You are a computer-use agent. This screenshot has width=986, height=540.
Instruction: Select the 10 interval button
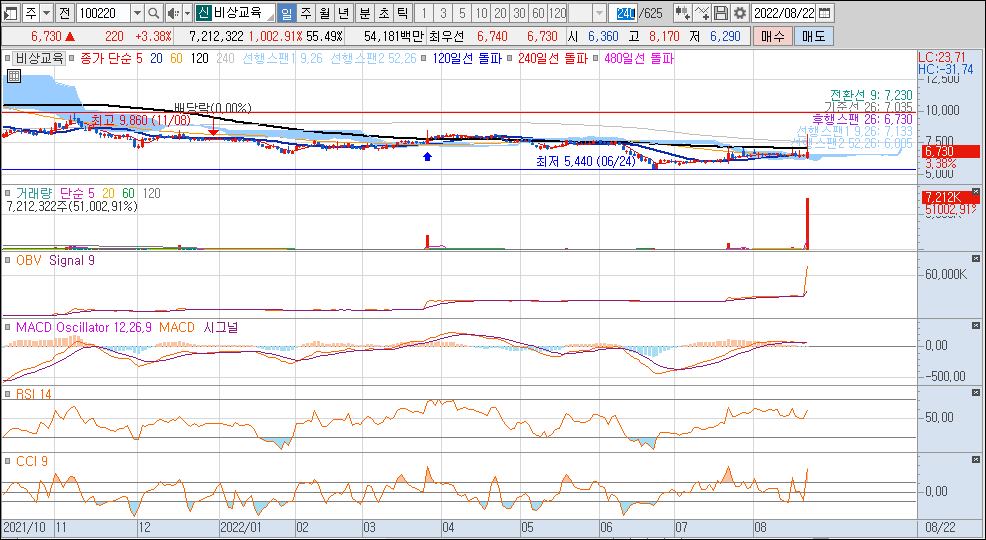[x=481, y=13]
